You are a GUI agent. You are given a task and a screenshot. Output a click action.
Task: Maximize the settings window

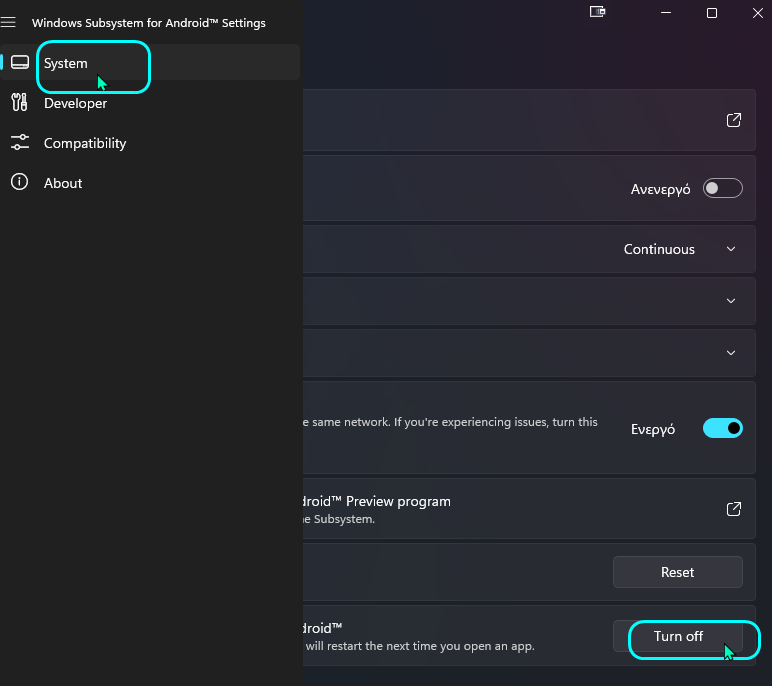click(711, 13)
